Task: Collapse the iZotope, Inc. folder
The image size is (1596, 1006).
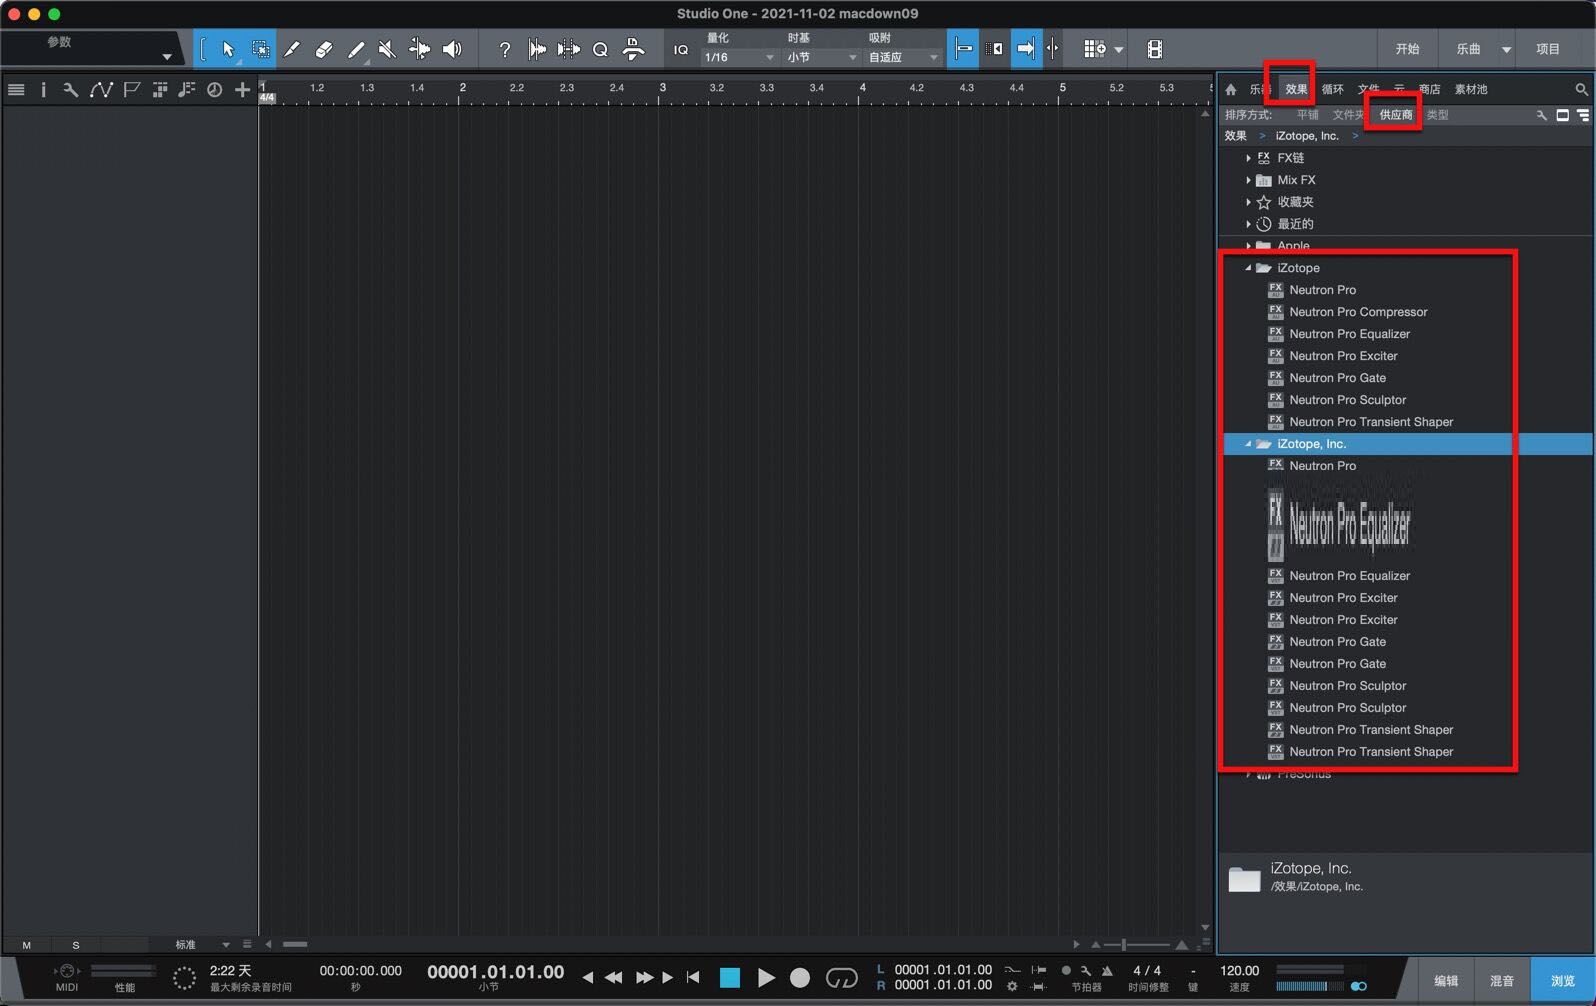Action: pyautogui.click(x=1248, y=444)
